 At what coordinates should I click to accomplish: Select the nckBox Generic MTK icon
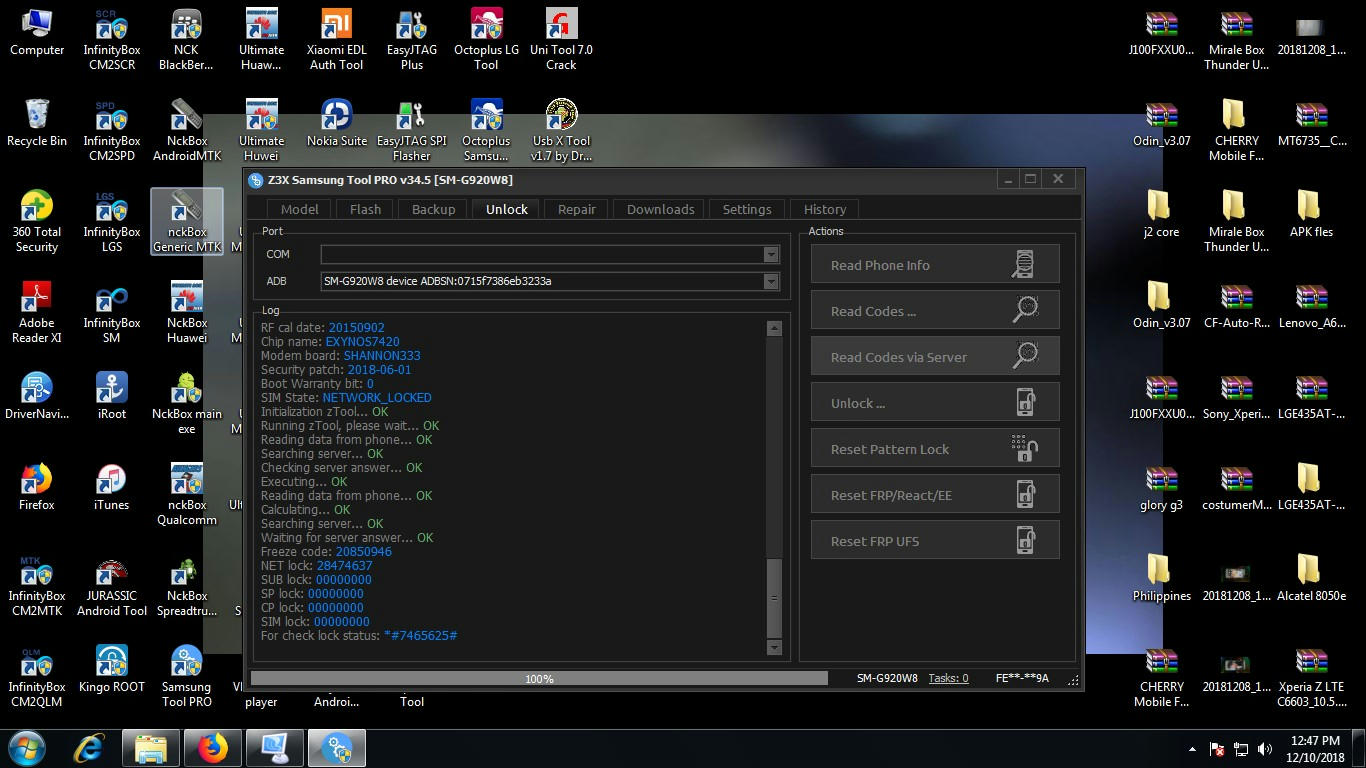(186, 222)
